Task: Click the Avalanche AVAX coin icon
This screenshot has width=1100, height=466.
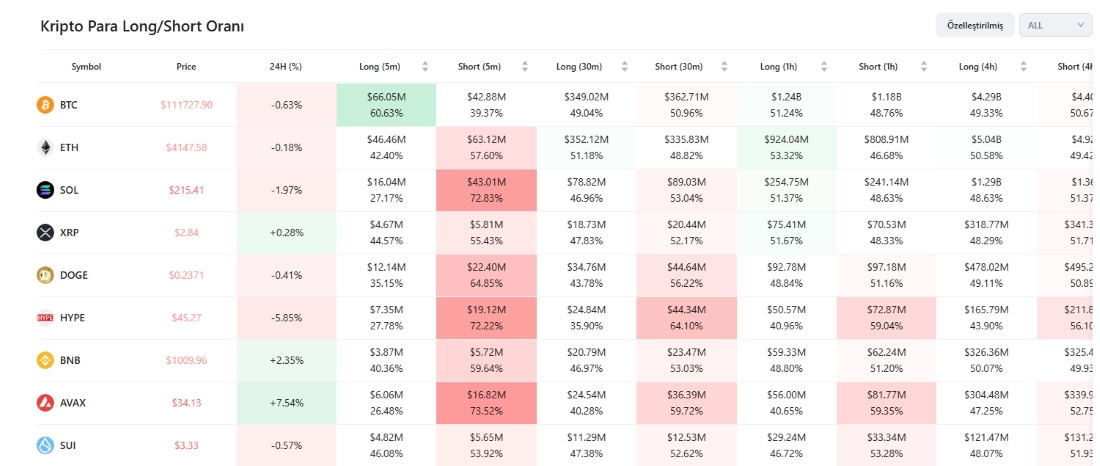Action: coord(45,403)
